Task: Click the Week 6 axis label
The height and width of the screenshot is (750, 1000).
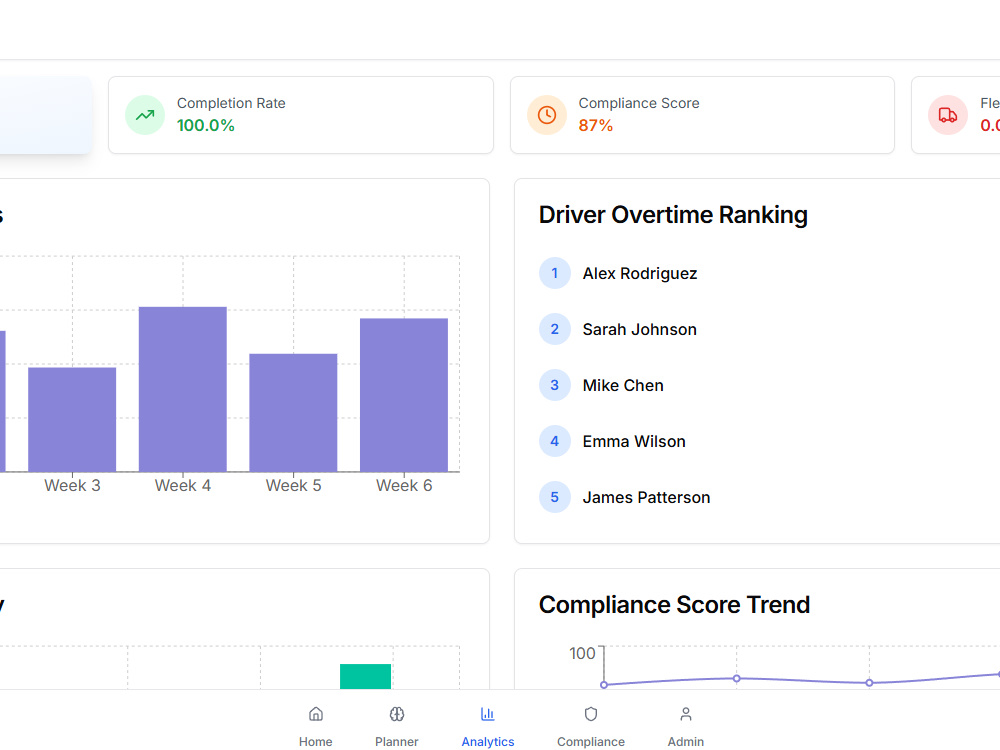Action: pos(404,485)
